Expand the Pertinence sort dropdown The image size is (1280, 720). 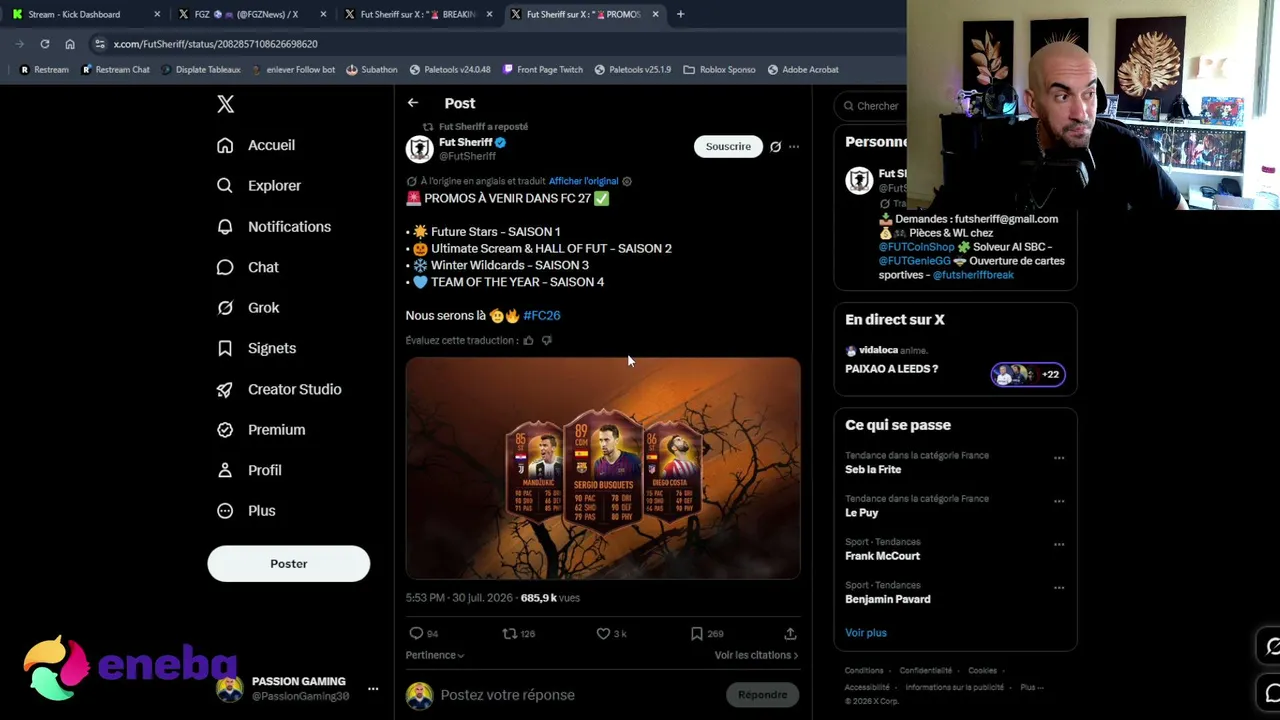(435, 655)
